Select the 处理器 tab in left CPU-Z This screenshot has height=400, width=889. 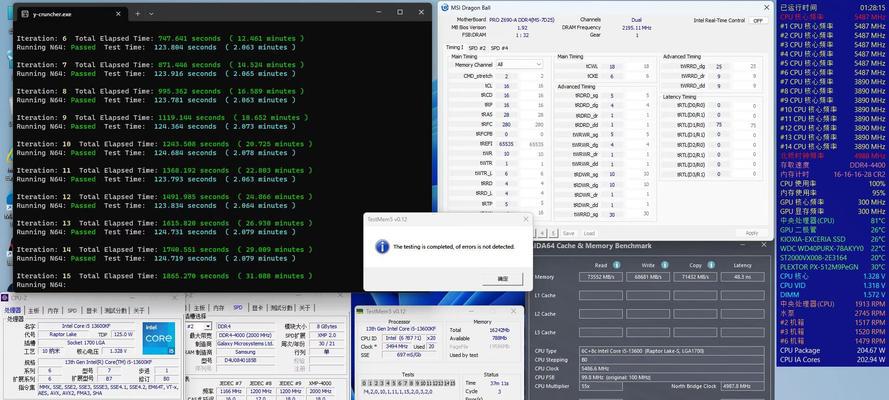pyautogui.click(x=13, y=310)
